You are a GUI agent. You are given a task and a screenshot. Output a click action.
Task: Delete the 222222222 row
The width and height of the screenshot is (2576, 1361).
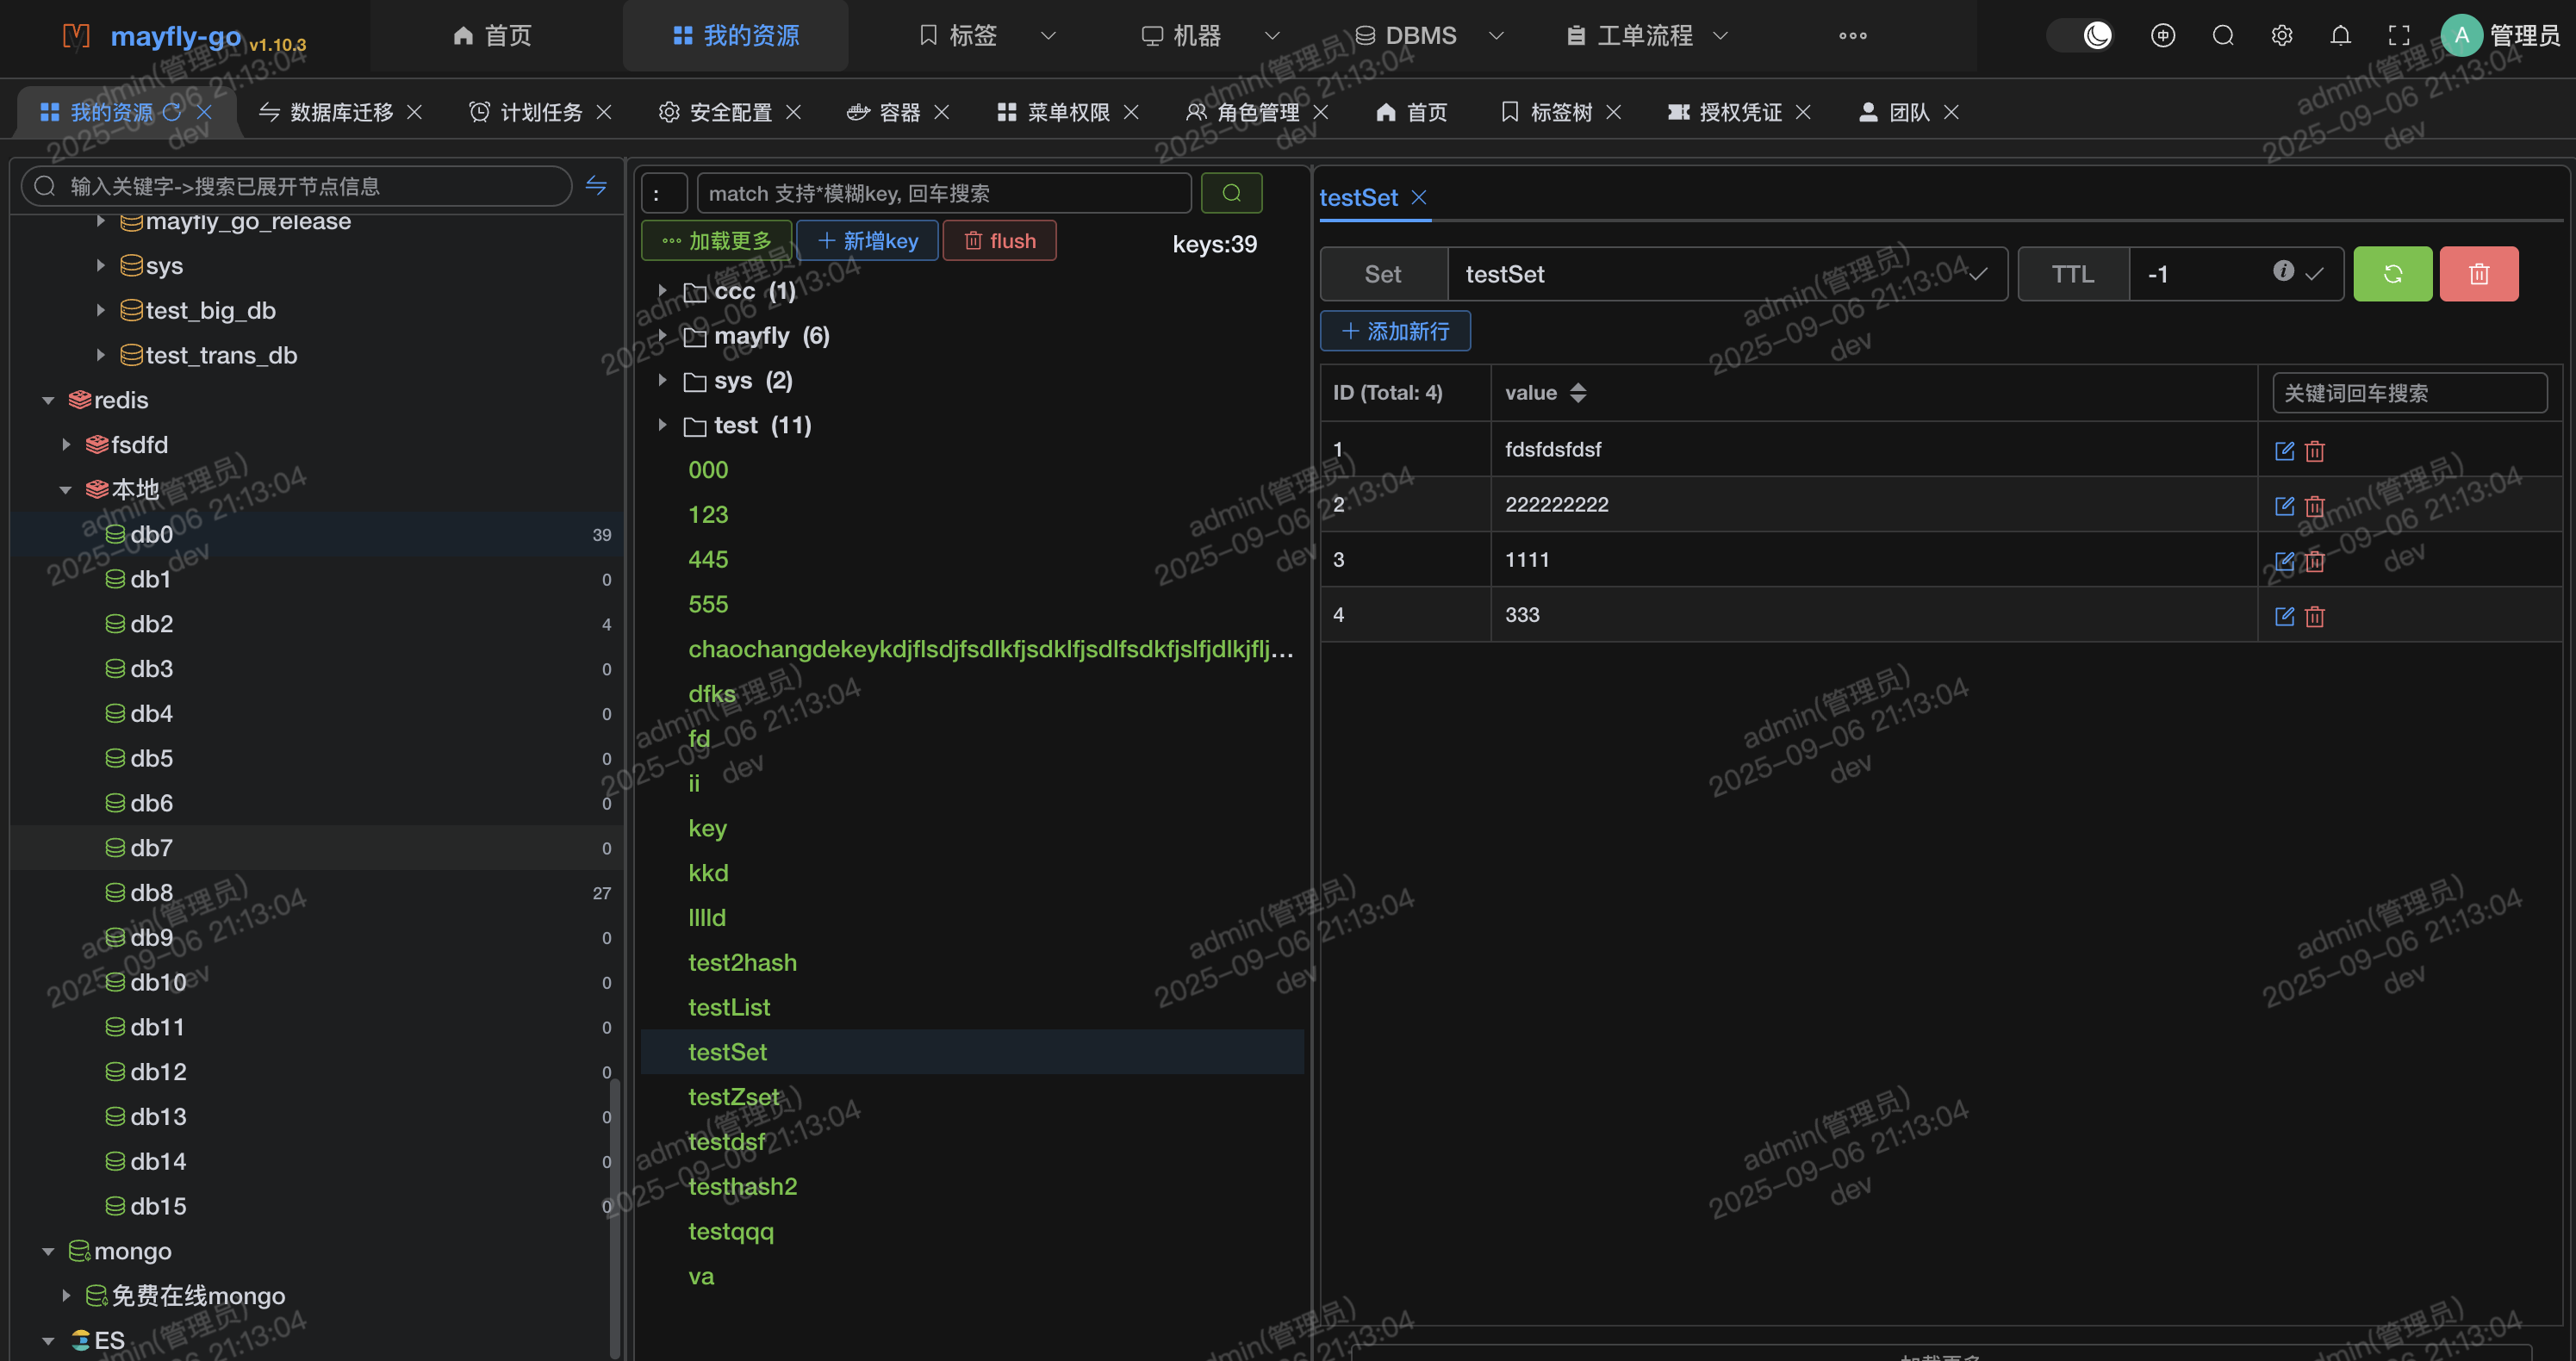click(x=2314, y=506)
